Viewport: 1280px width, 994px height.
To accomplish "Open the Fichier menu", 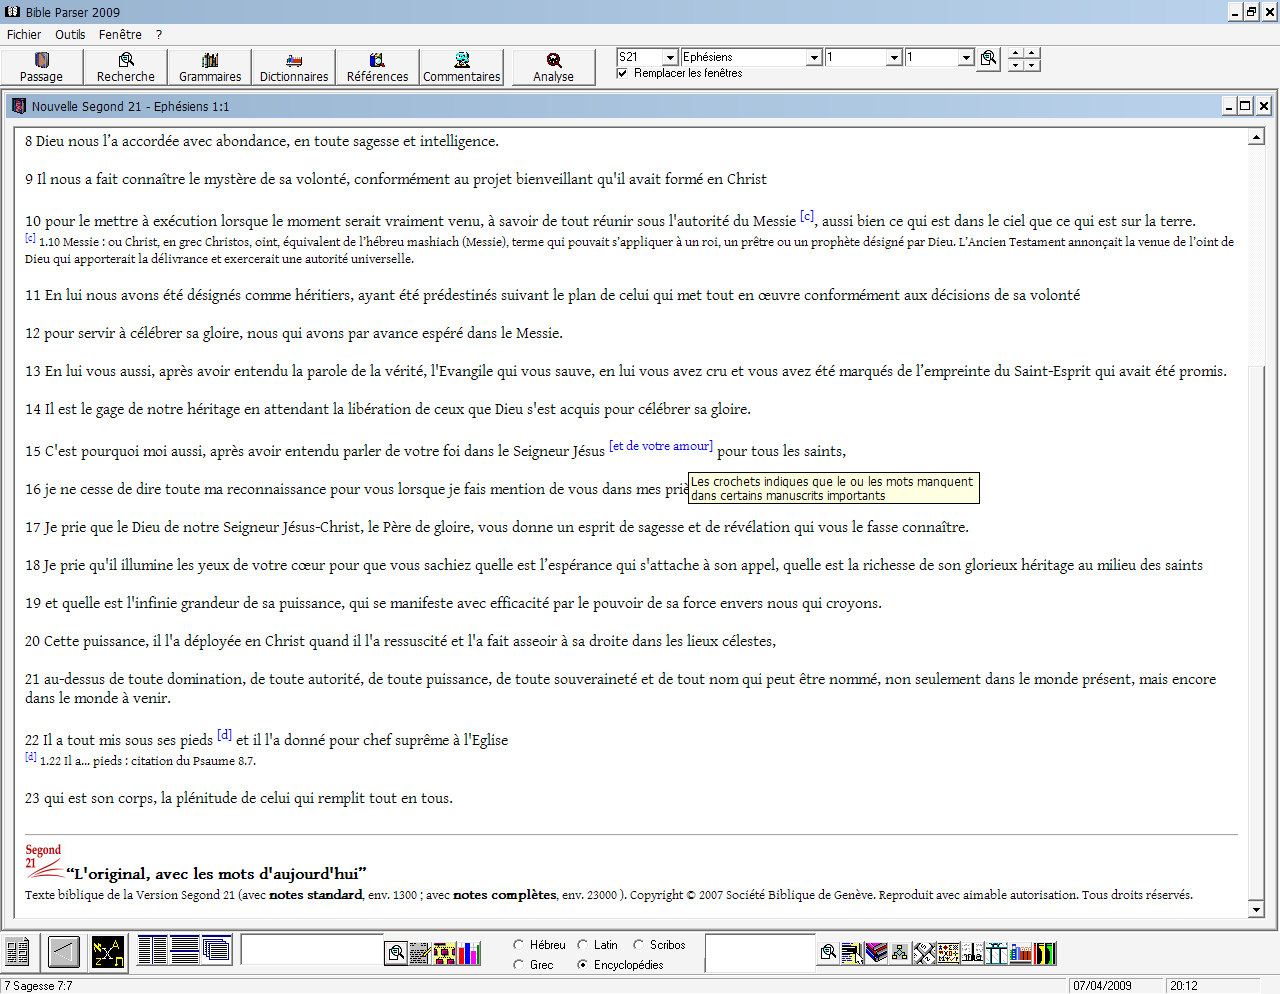I will pos(24,34).
